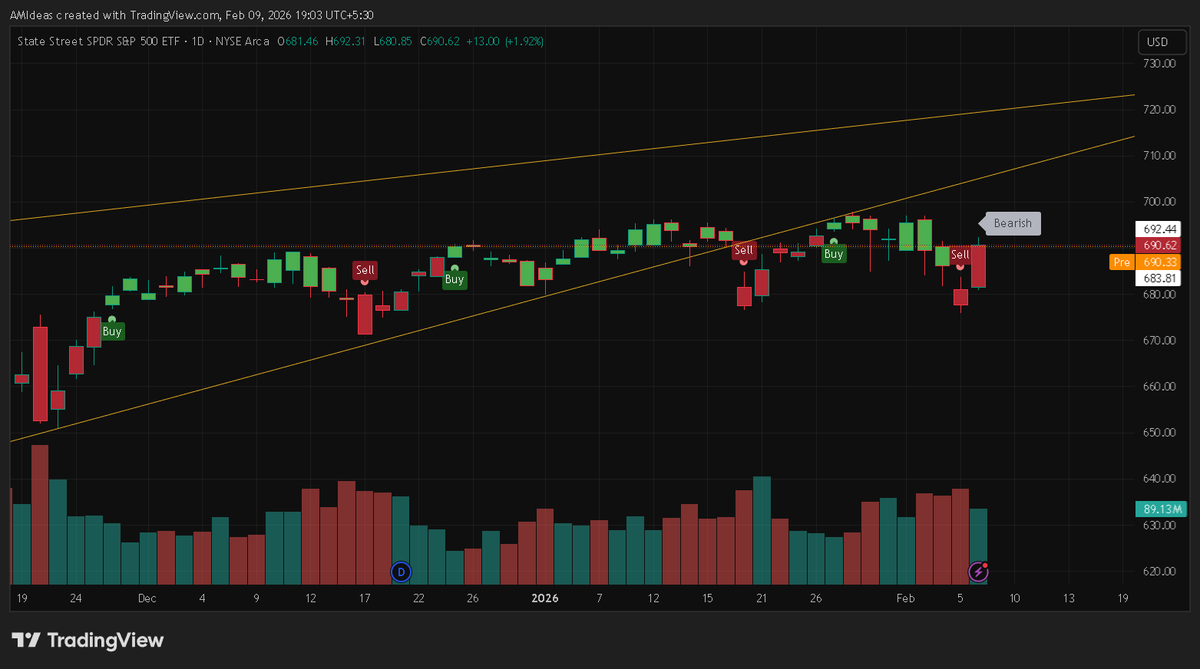Screen dimensions: 1200x669
Task: Select the Sell marker near December 17
Action: pos(365,270)
